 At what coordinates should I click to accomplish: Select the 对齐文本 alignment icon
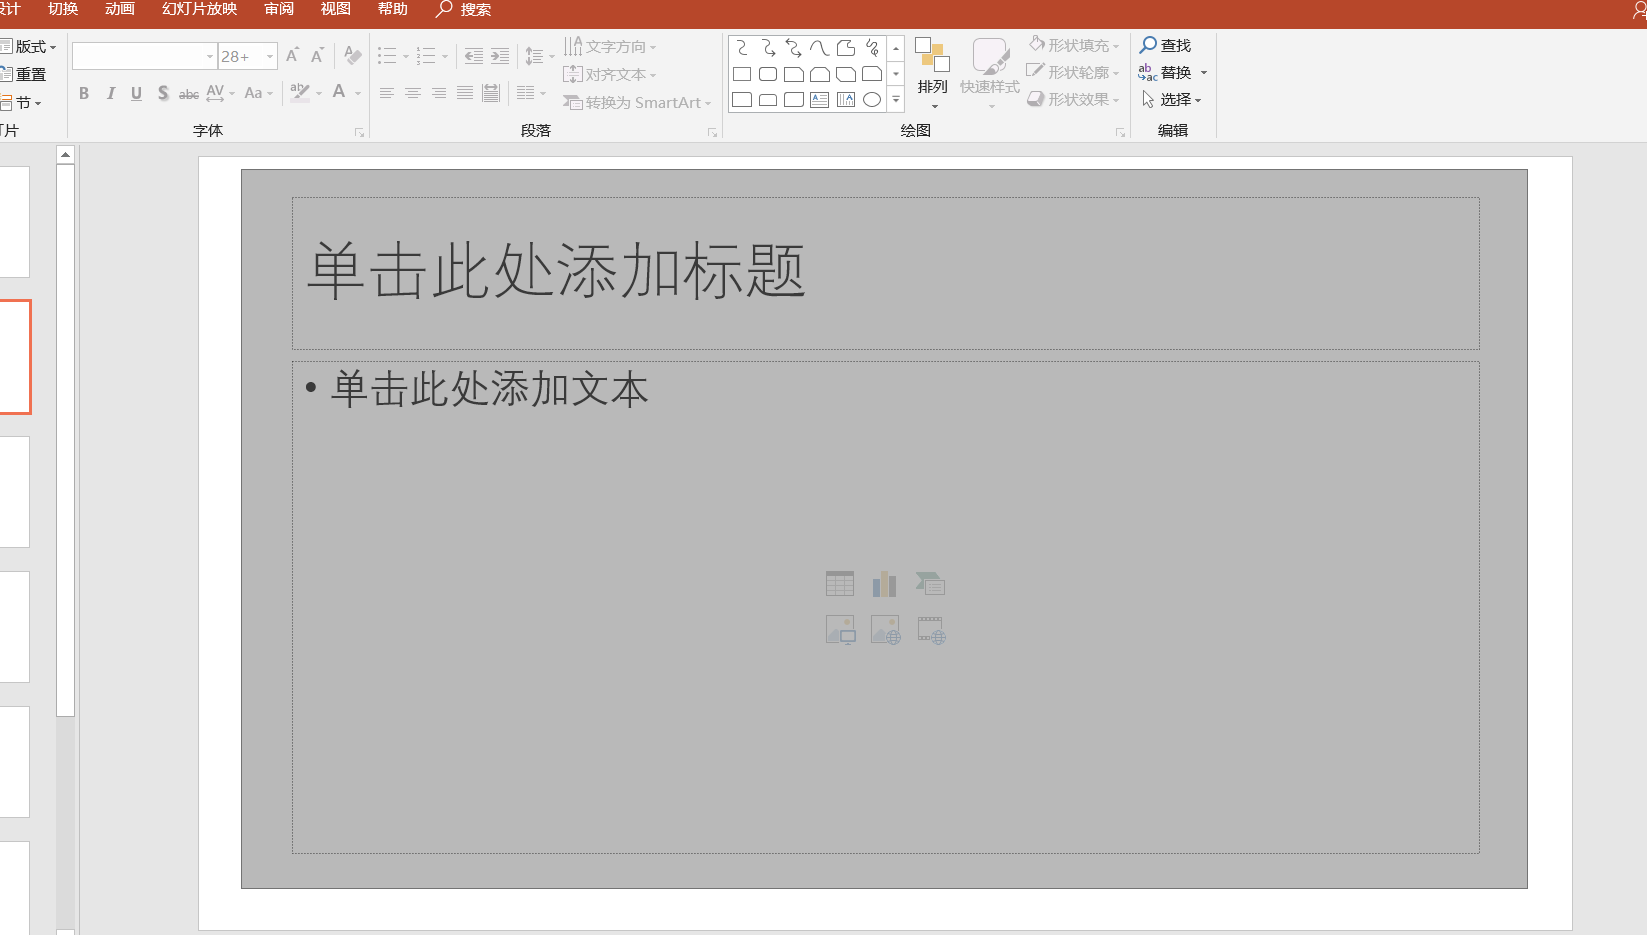[x=609, y=74]
